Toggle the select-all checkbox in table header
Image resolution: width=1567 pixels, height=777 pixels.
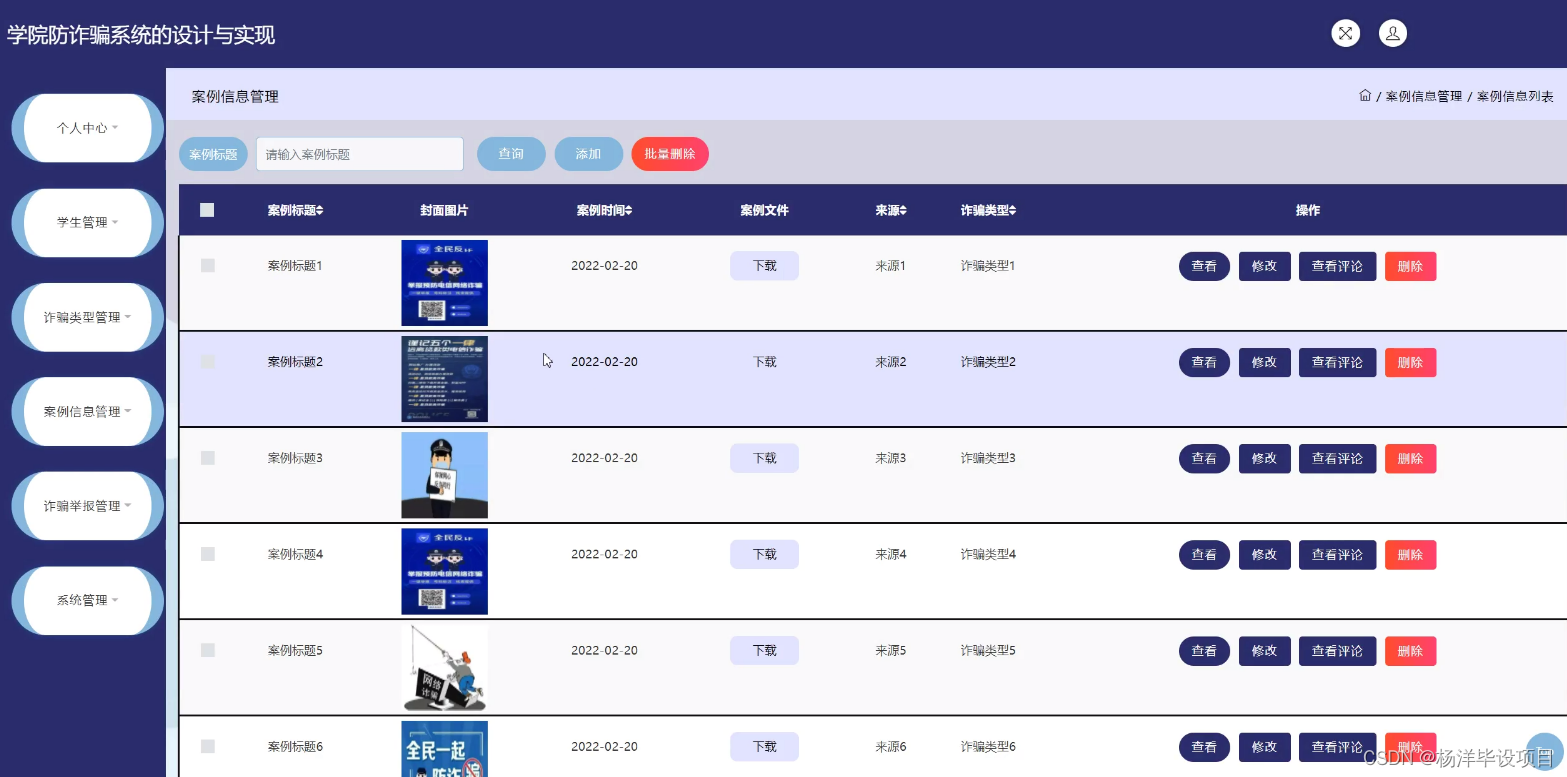coord(208,210)
